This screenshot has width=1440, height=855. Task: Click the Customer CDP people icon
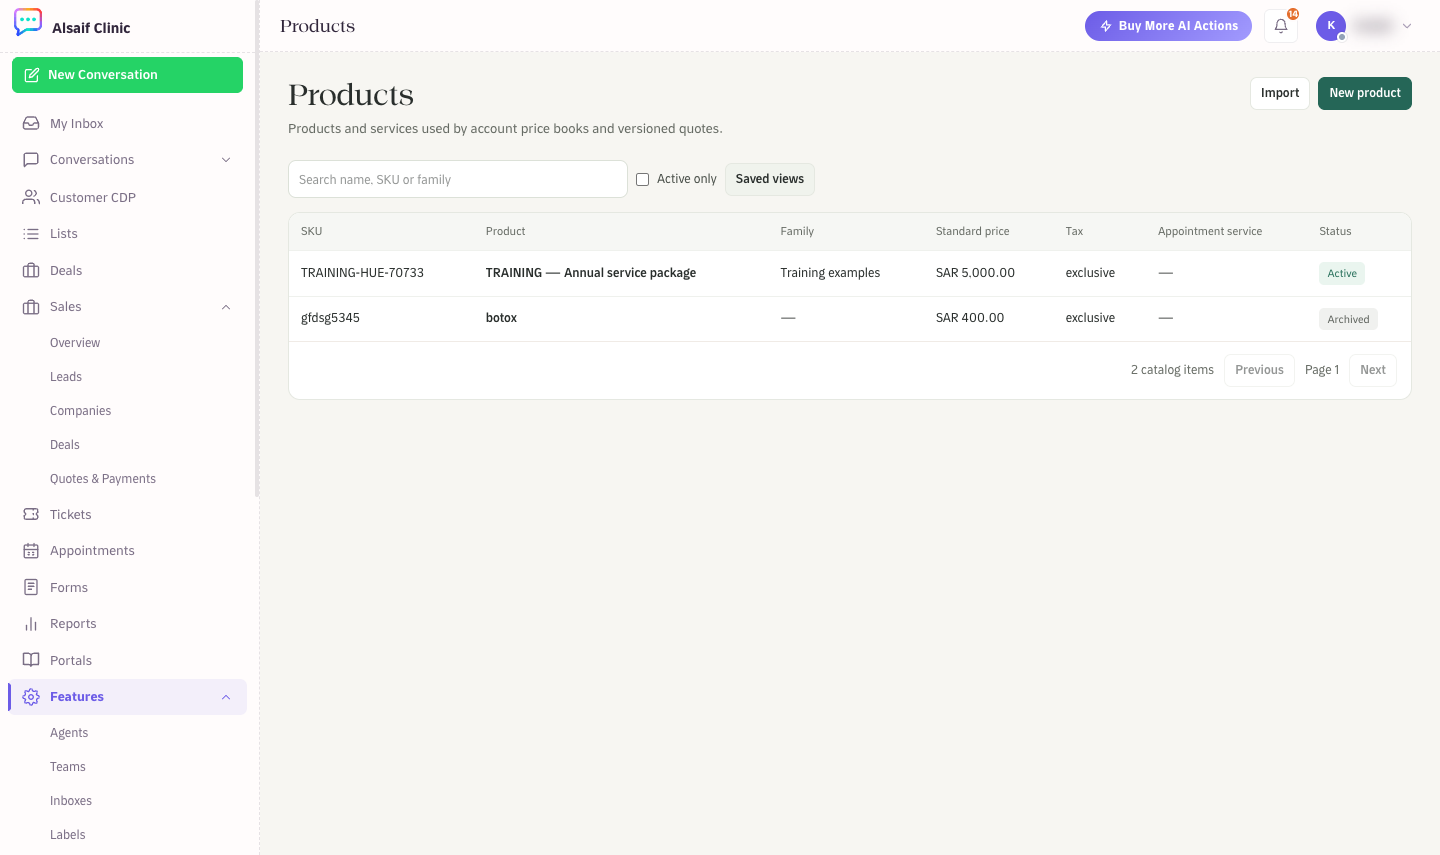click(31, 197)
